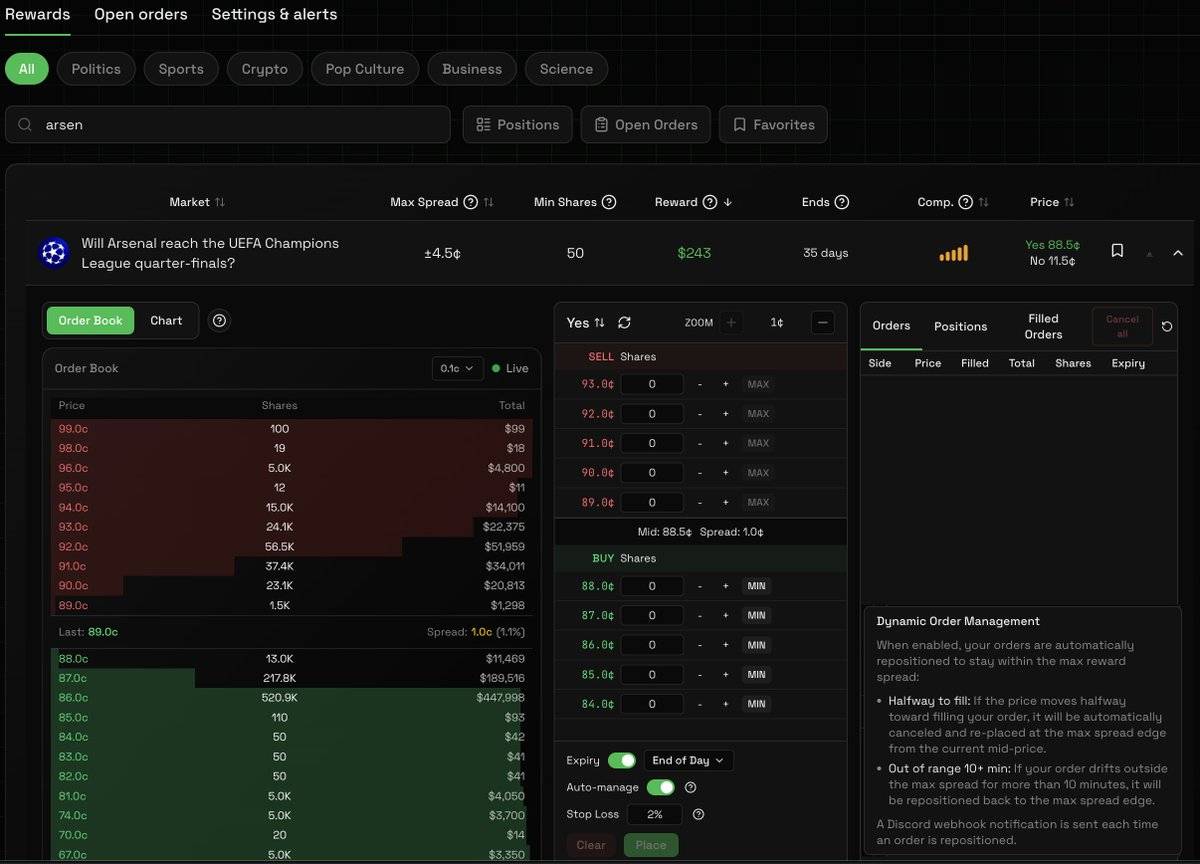Click MAX for 93.0¢ sell row
The height and width of the screenshot is (864, 1200).
[758, 384]
